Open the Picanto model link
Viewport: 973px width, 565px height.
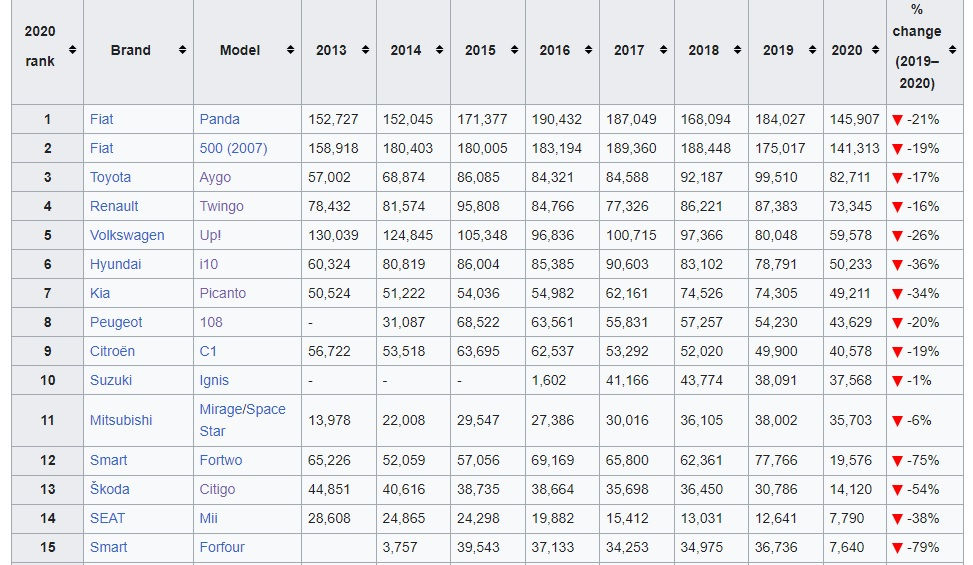pos(223,293)
